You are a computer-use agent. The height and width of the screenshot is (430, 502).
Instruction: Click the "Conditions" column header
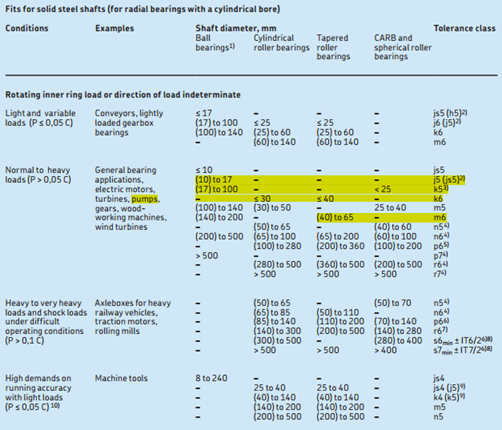click(x=27, y=28)
